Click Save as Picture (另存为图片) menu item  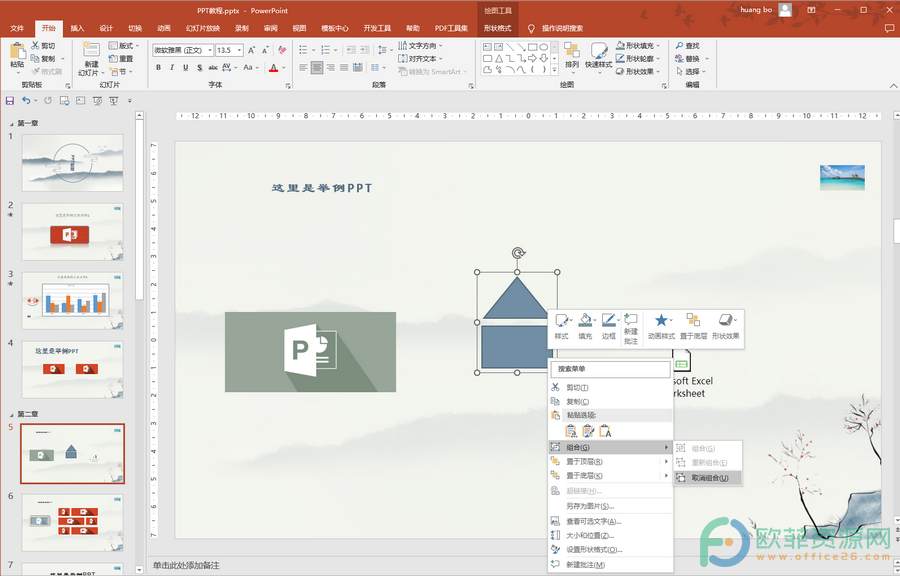pos(611,506)
